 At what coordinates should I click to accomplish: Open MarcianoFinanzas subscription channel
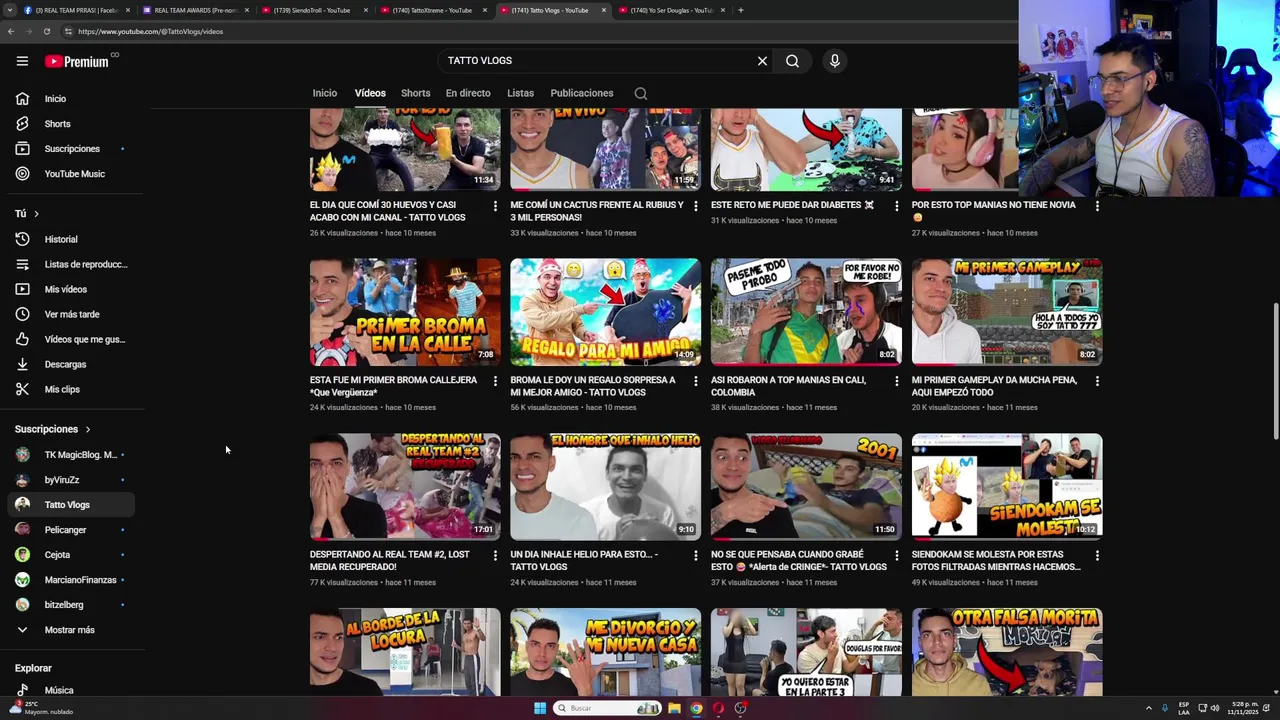click(69, 580)
